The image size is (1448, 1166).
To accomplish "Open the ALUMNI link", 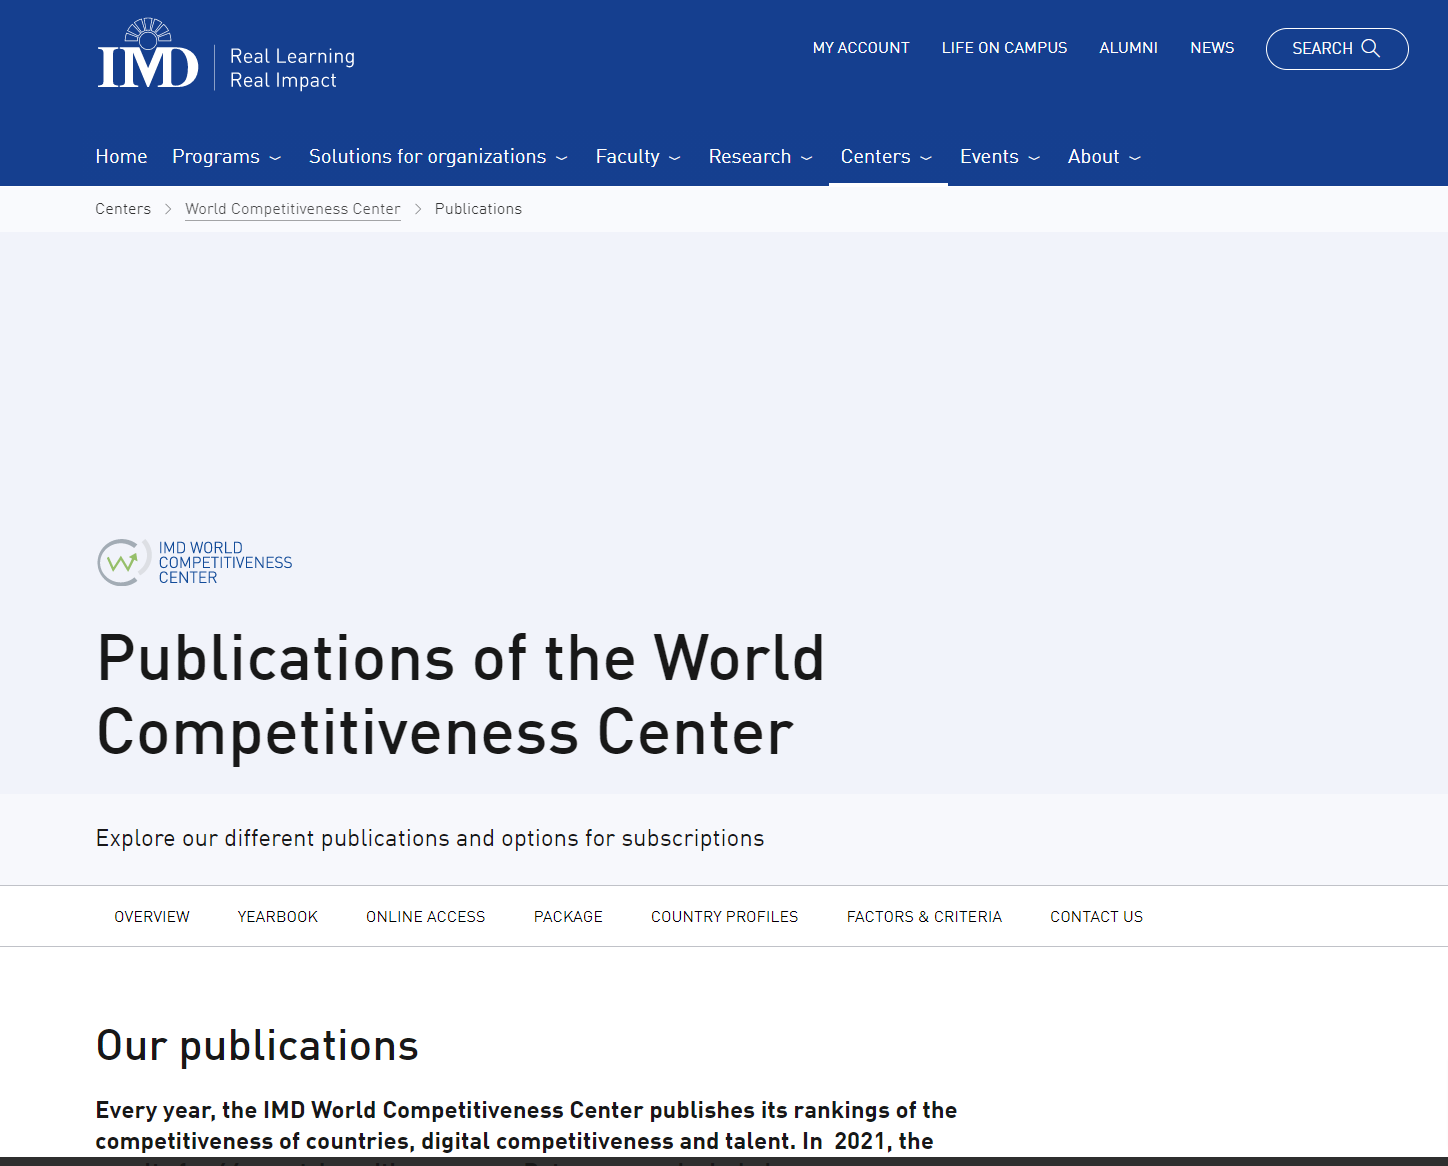I will coord(1128,48).
